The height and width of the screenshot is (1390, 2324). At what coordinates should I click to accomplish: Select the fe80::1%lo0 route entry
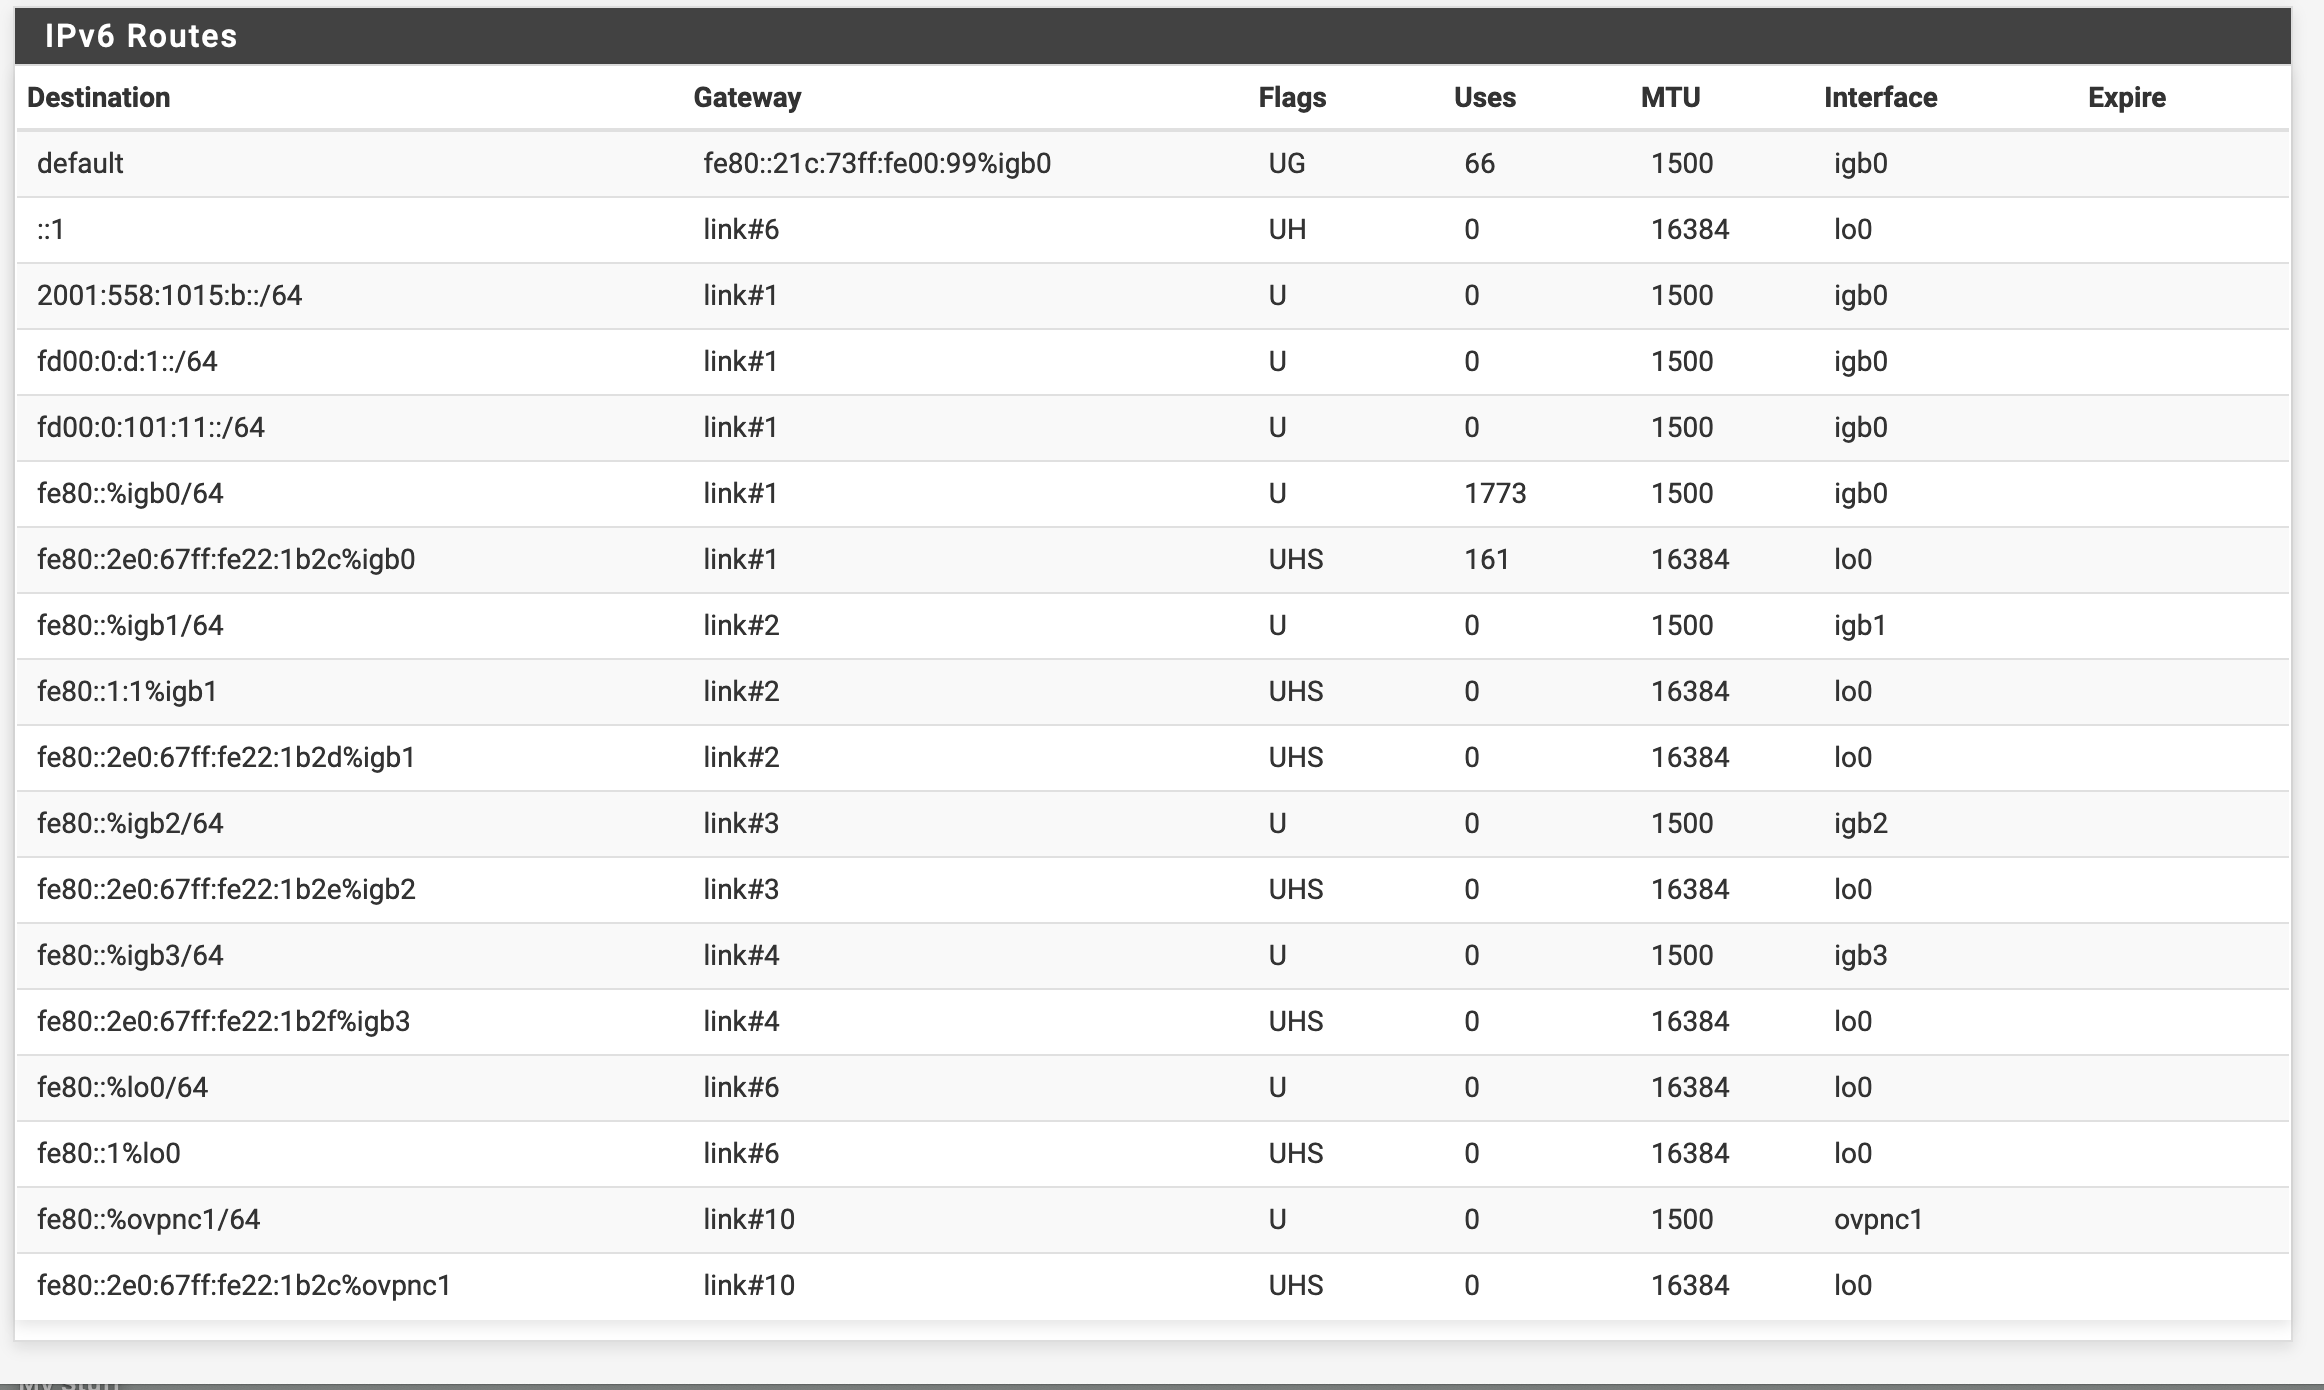1152,1153
